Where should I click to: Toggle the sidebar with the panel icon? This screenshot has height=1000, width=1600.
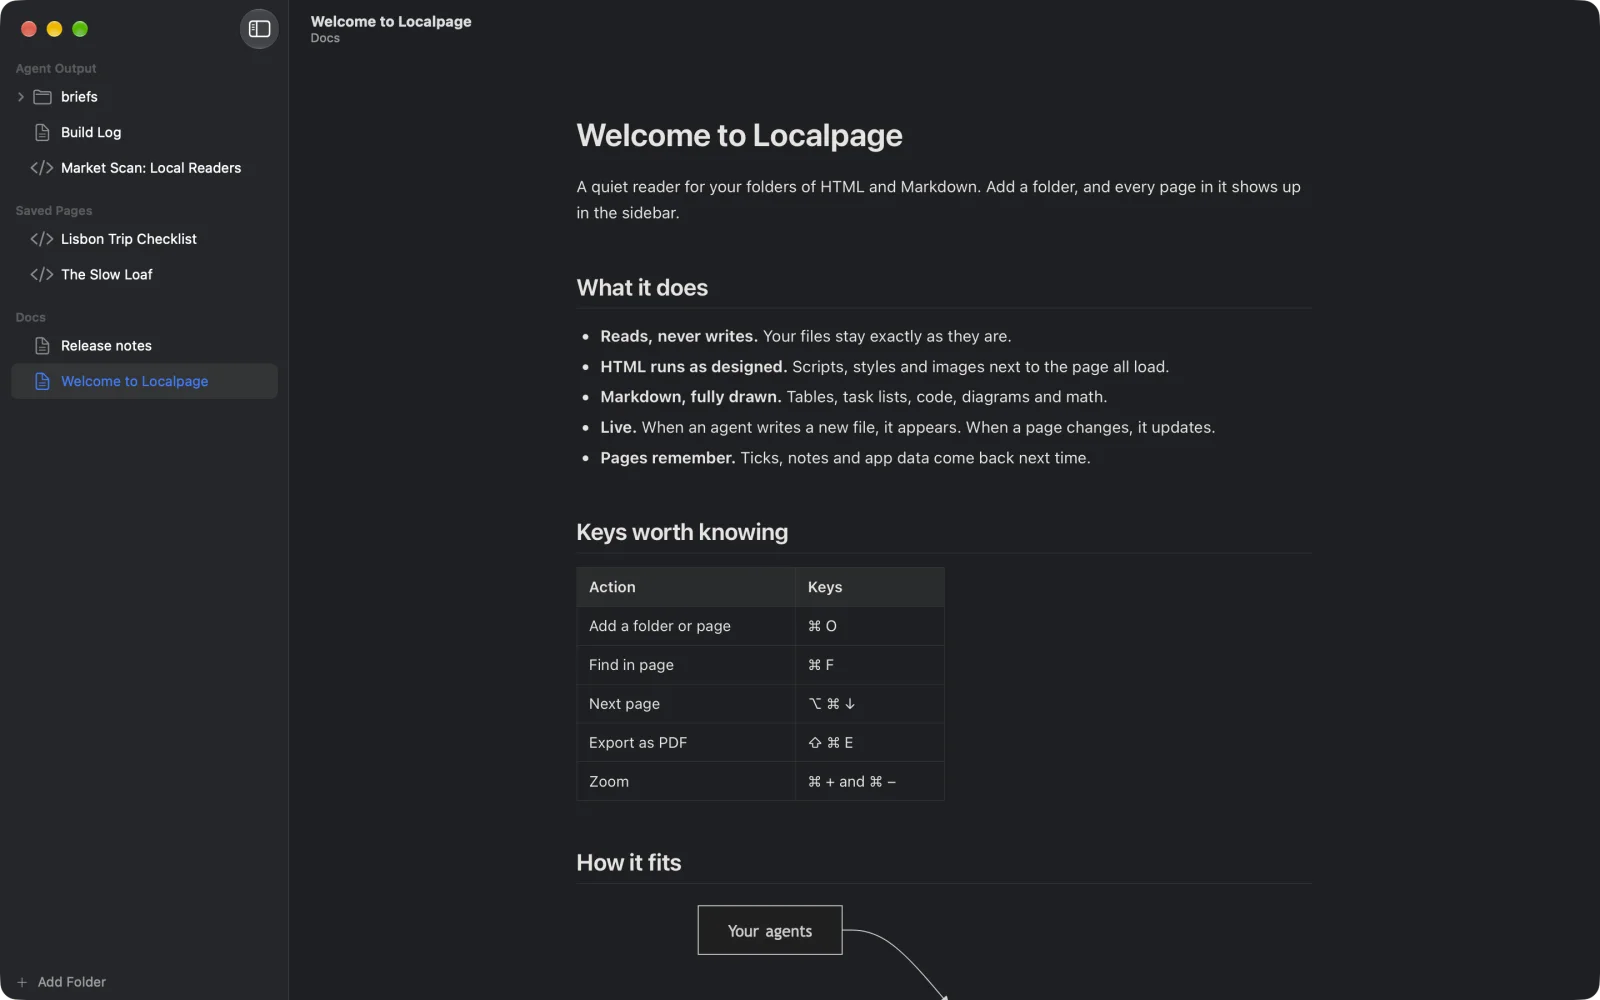(259, 29)
